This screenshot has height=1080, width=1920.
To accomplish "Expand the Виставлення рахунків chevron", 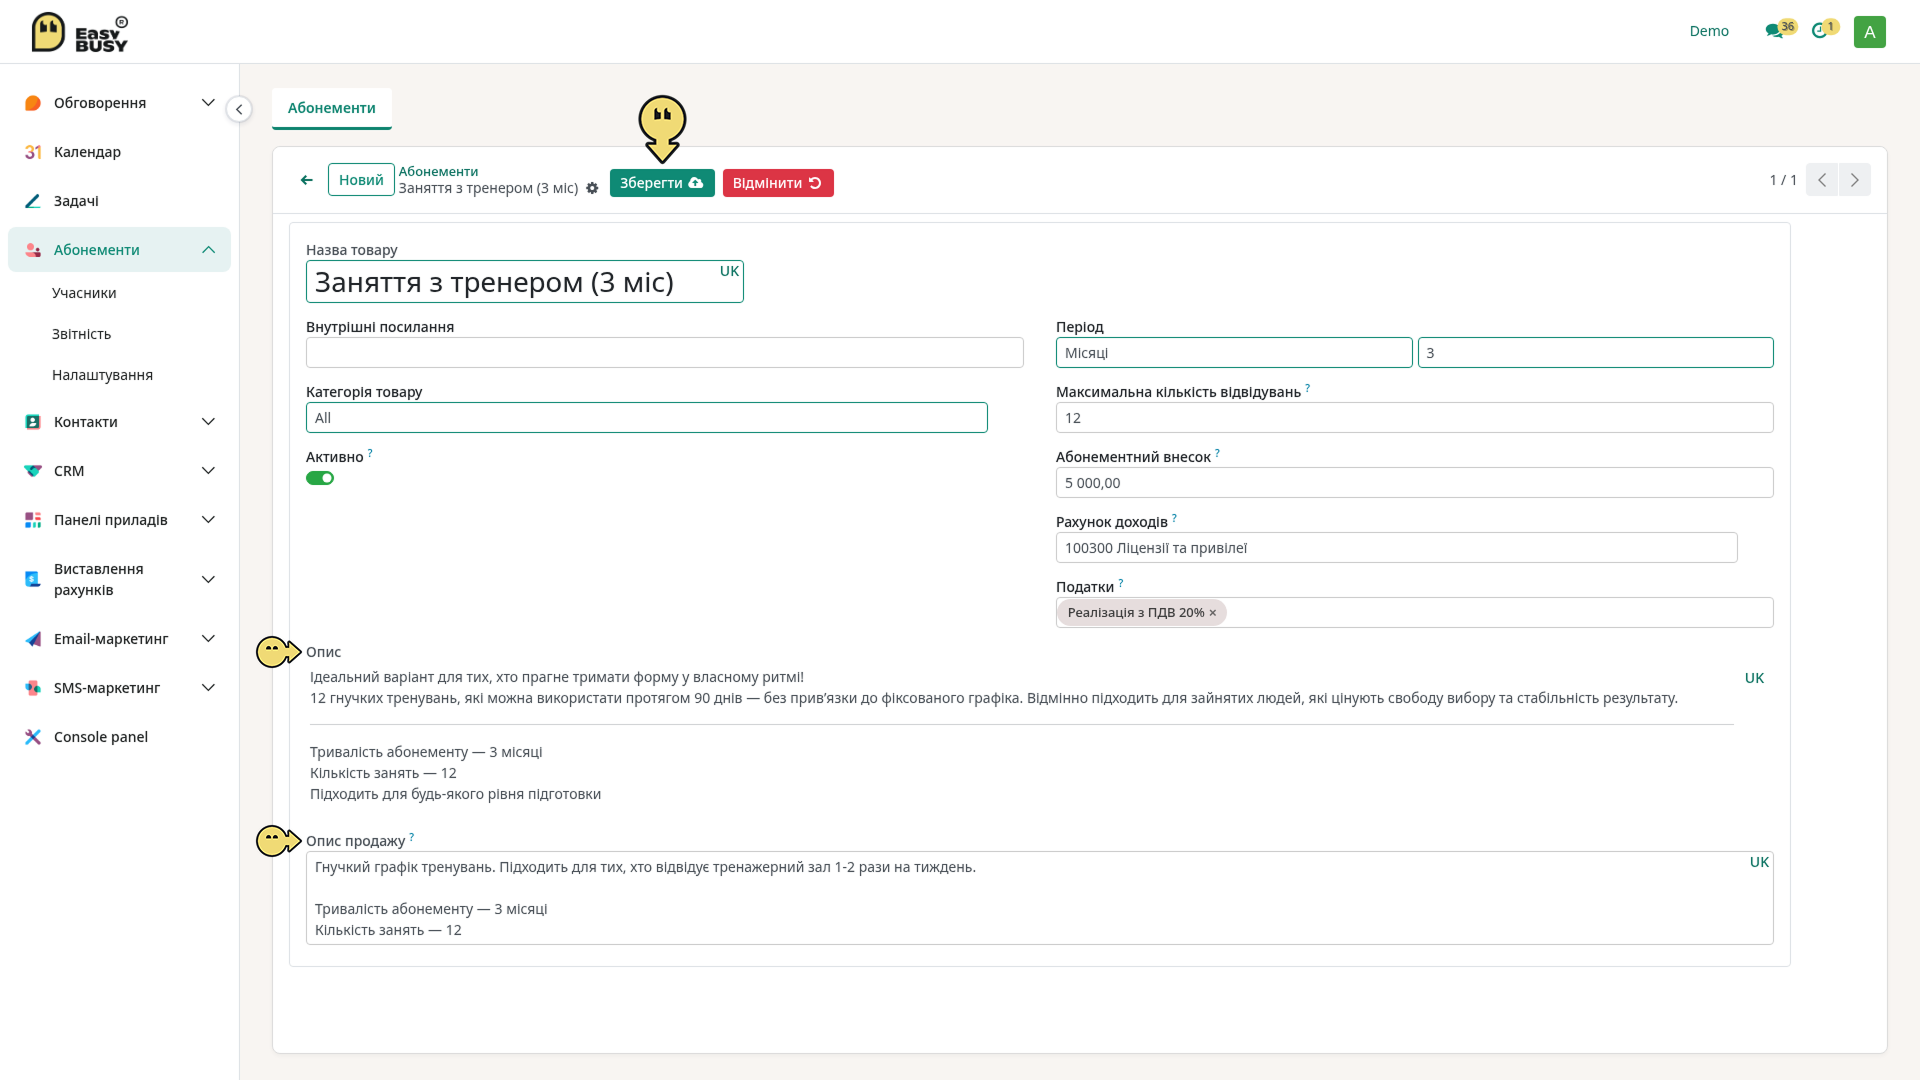I will pyautogui.click(x=208, y=579).
